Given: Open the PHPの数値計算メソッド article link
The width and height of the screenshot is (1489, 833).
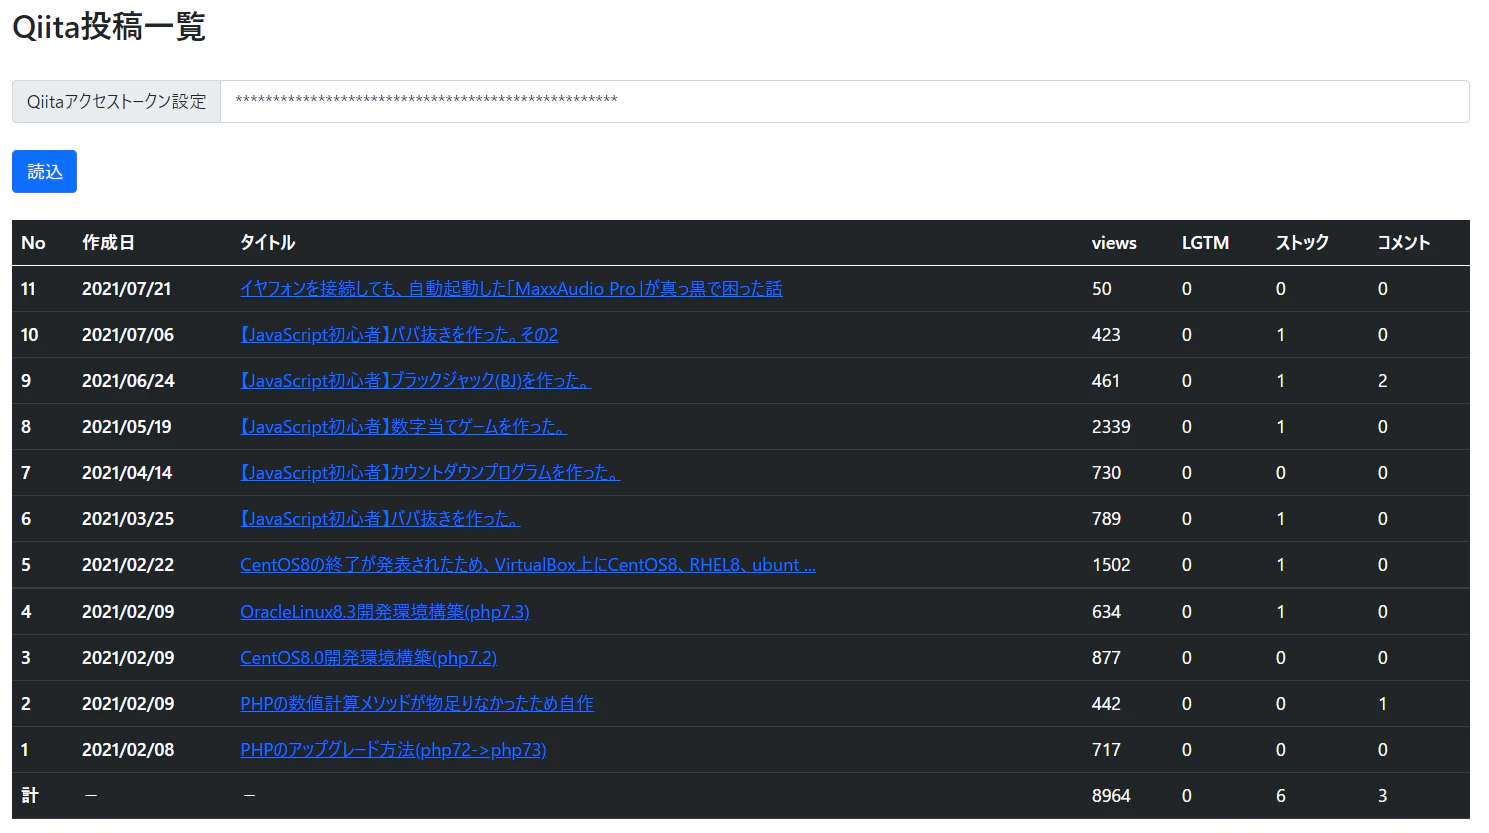Looking at the screenshot, I should (417, 704).
